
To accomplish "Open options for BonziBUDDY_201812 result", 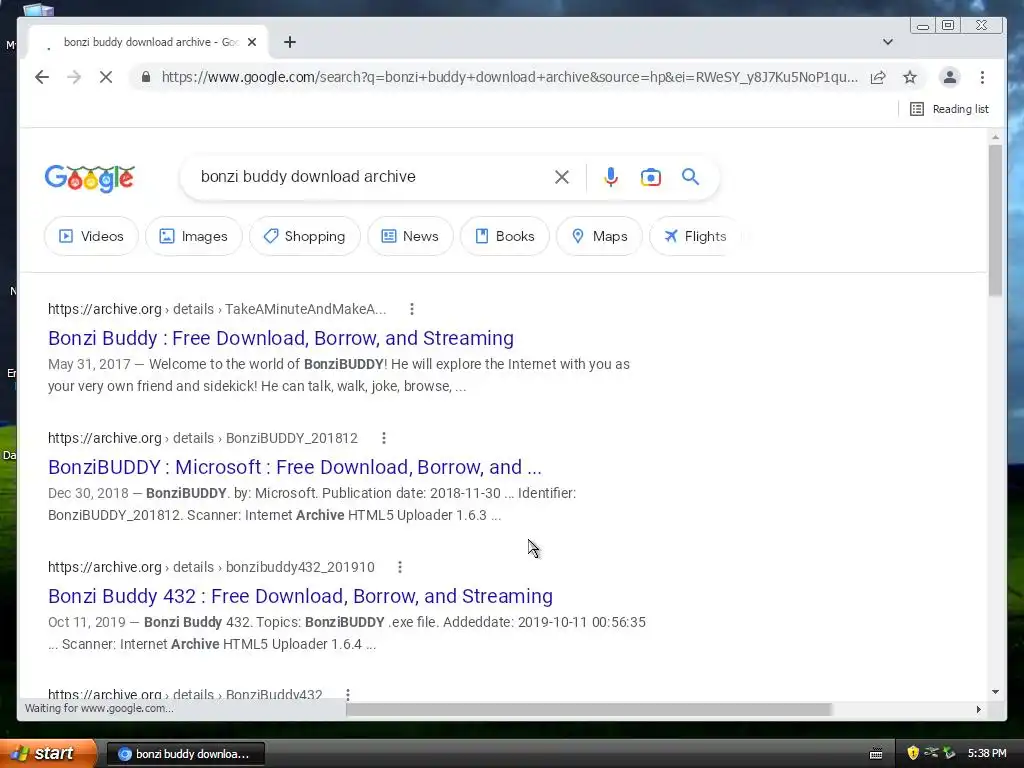I will pos(384,438).
